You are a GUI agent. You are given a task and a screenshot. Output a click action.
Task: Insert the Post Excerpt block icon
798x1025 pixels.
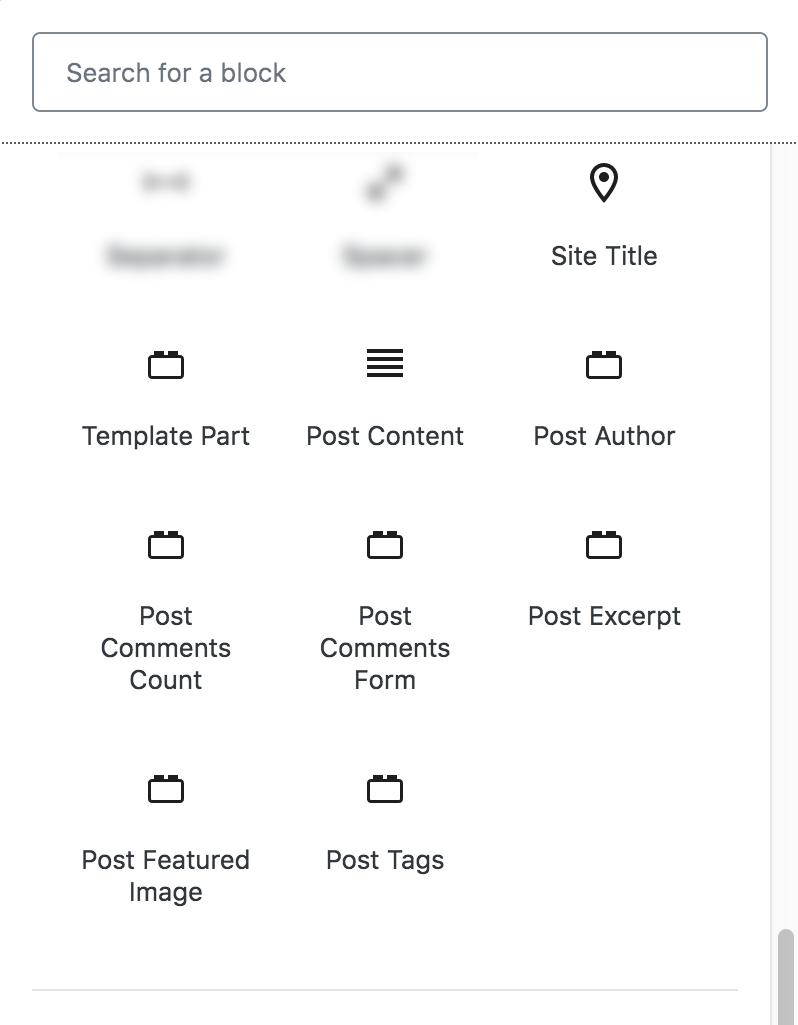[604, 545]
